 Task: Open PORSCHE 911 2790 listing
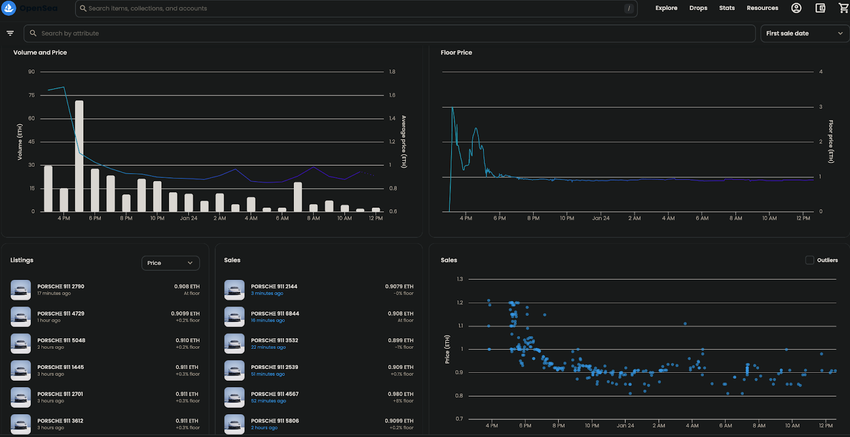point(61,286)
